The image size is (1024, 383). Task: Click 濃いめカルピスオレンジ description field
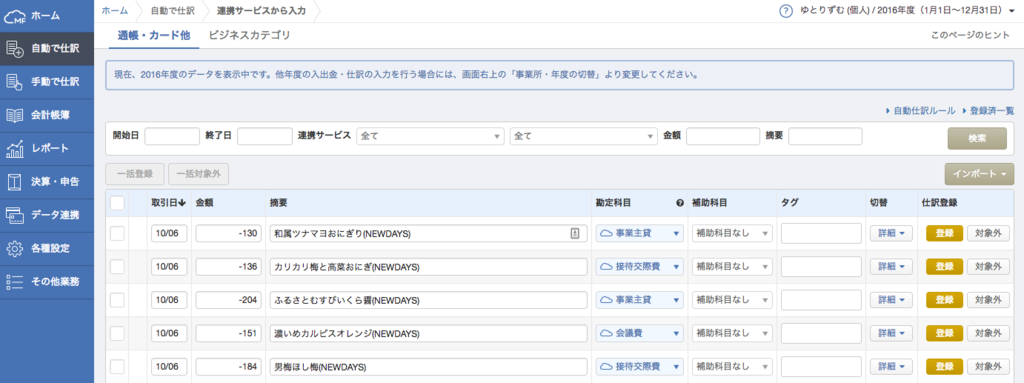click(428, 333)
